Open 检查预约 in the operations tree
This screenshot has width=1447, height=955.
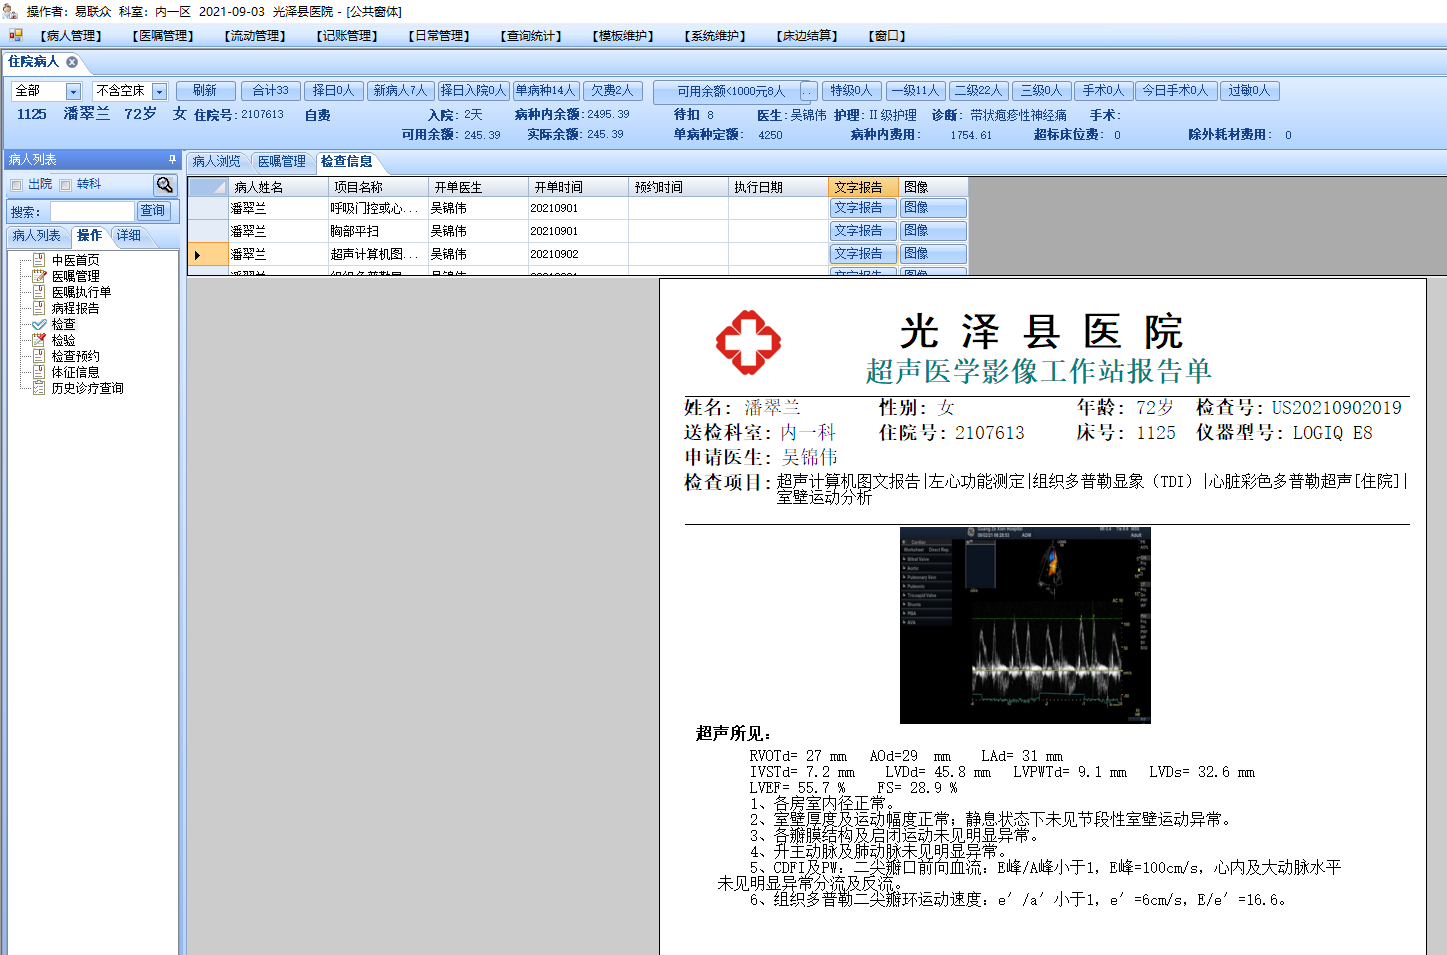(x=75, y=356)
